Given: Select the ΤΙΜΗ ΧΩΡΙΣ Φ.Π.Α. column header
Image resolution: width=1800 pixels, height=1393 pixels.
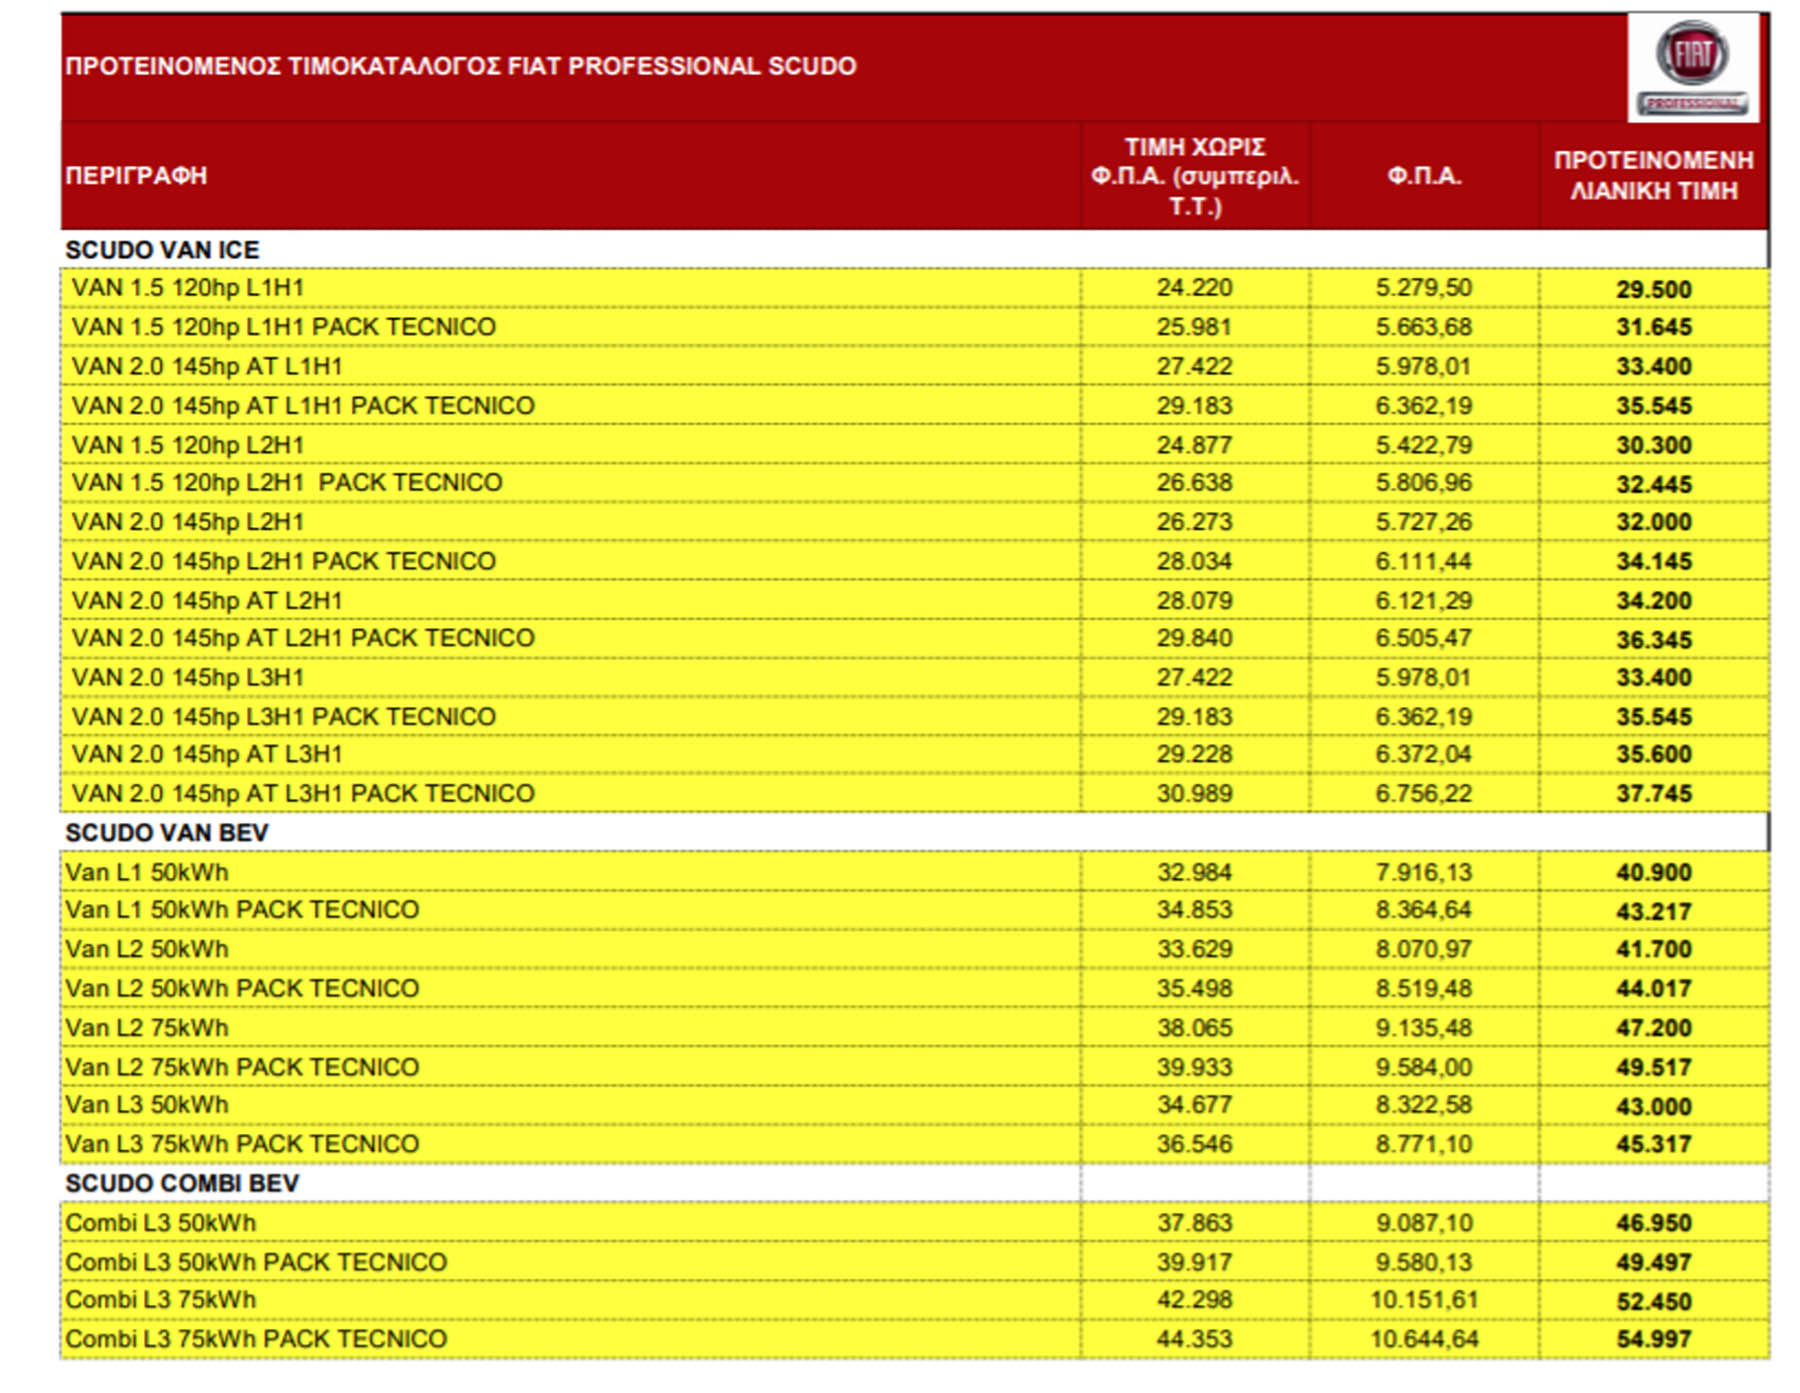Looking at the screenshot, I should click(1194, 176).
